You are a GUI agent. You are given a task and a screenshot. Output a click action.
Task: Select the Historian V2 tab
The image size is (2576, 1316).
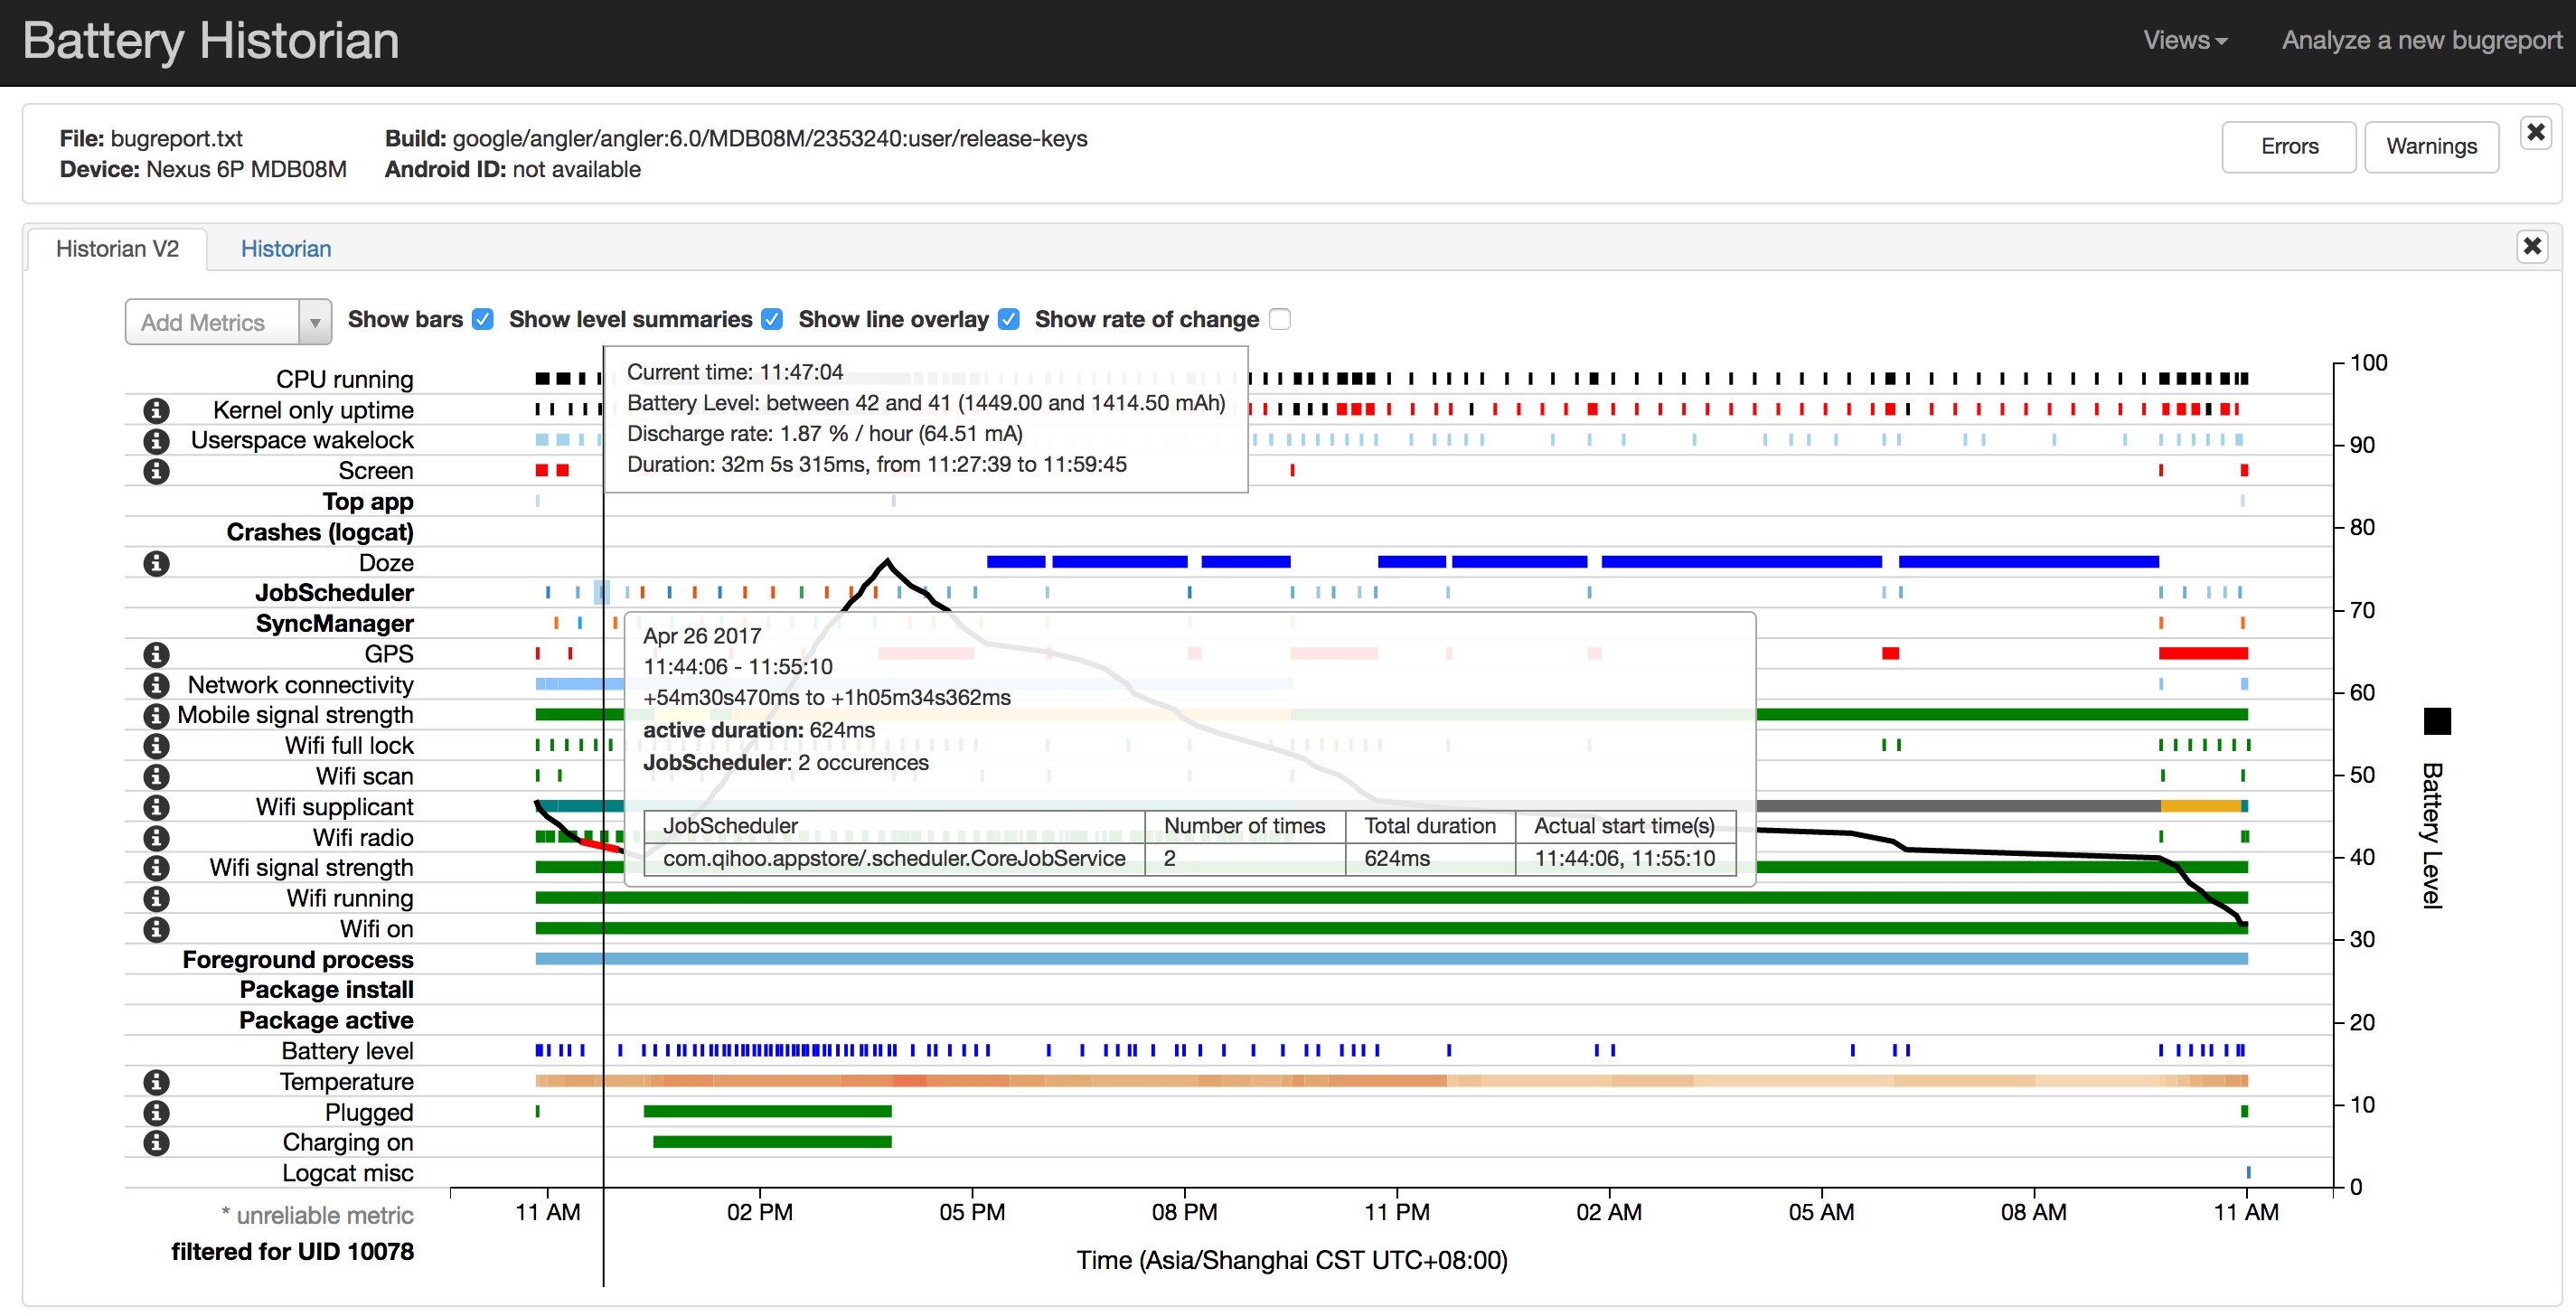[117, 249]
